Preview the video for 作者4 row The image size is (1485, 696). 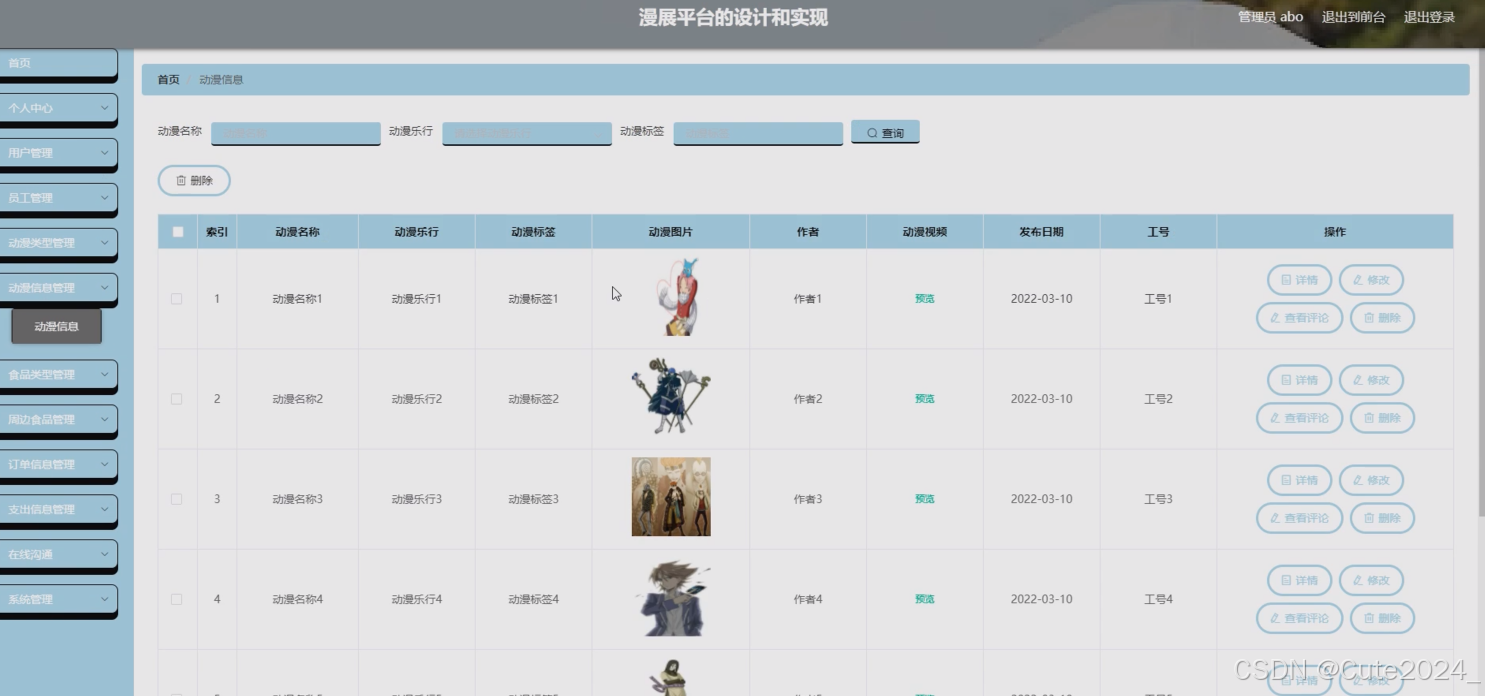click(925, 599)
